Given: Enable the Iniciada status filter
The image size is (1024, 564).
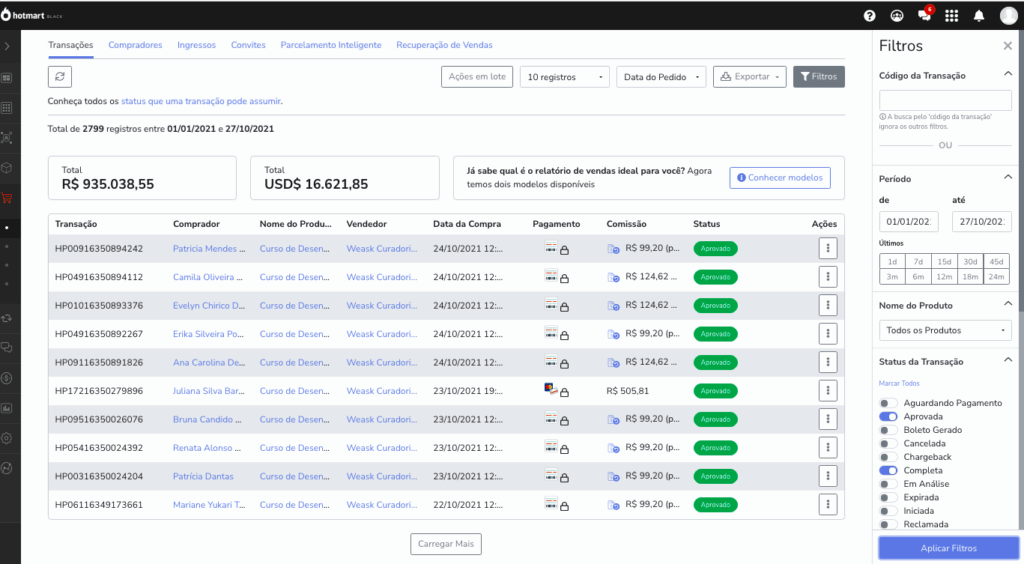Looking at the screenshot, I should point(888,510).
